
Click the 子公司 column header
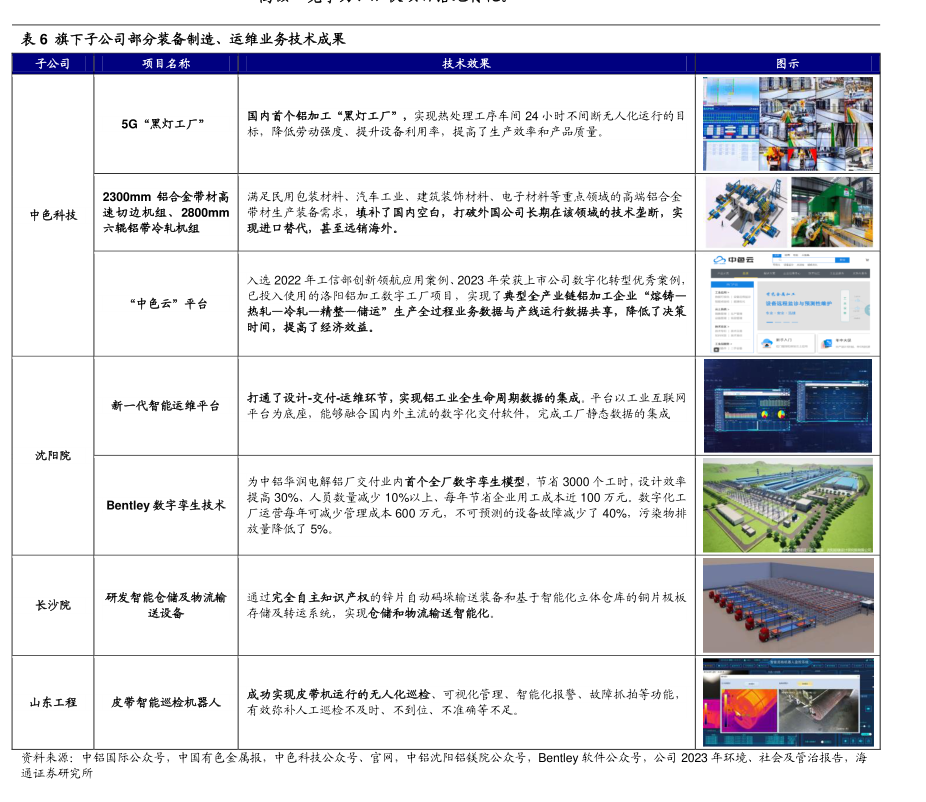(53, 63)
